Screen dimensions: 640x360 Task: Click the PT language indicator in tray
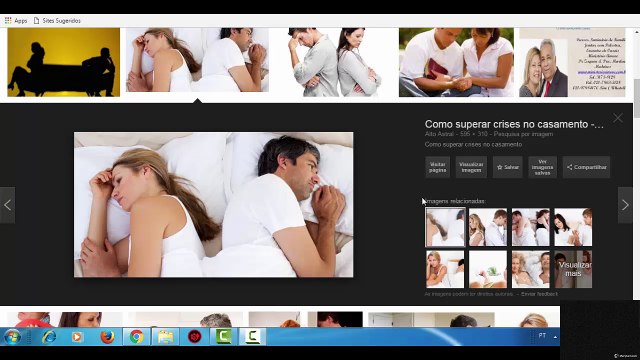(542, 336)
